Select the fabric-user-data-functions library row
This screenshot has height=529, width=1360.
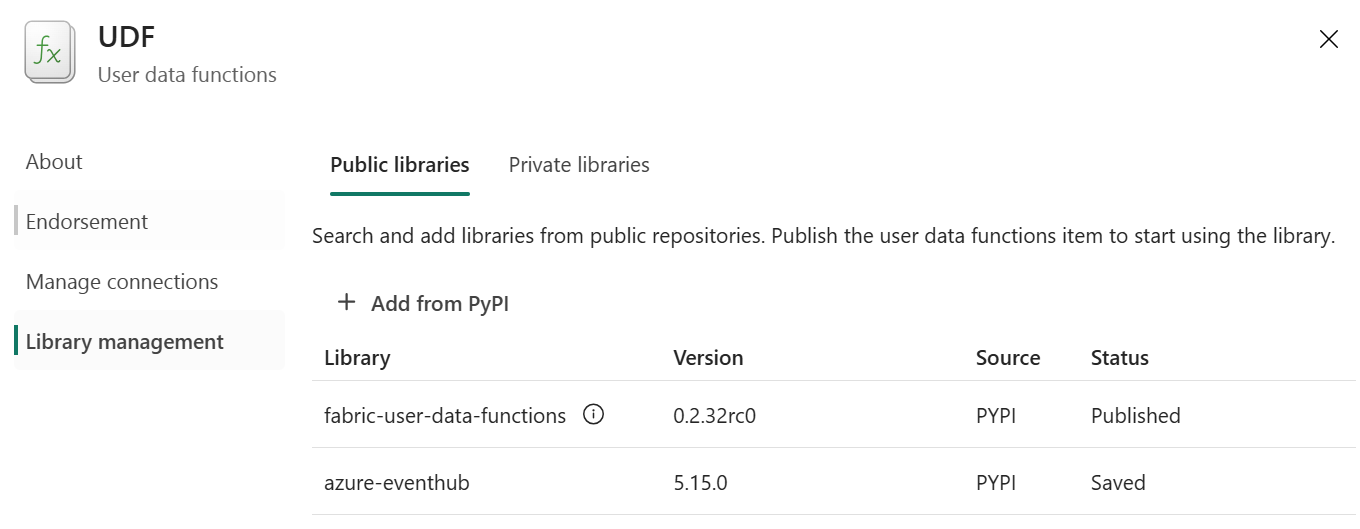pos(834,415)
